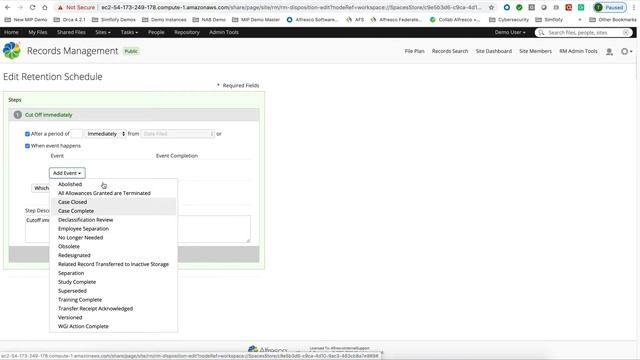Click the Step Description text area
Image resolution: width=640 pixels, height=360 pixels.
click(x=138, y=229)
